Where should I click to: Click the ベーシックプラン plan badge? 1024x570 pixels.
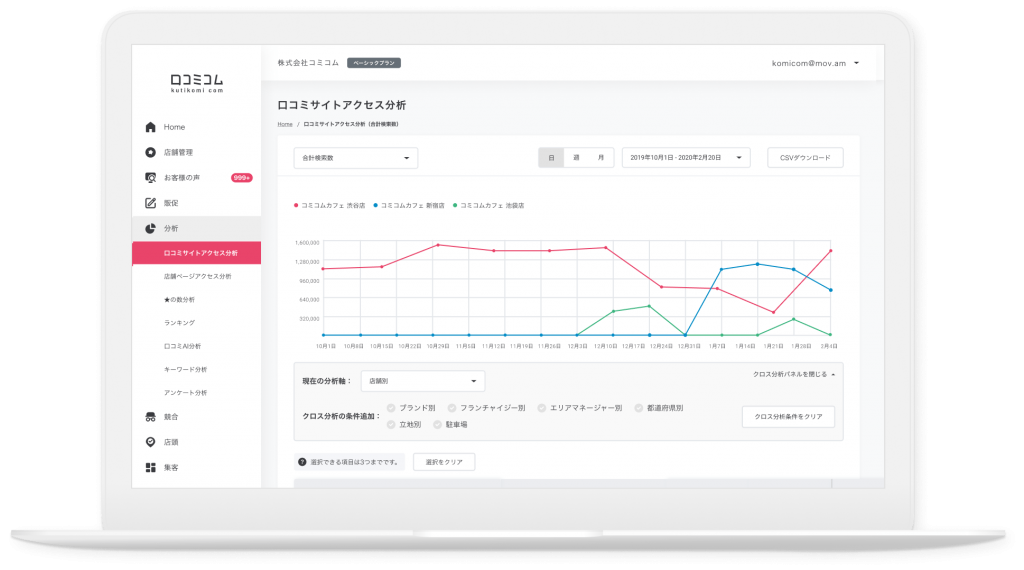click(x=374, y=63)
